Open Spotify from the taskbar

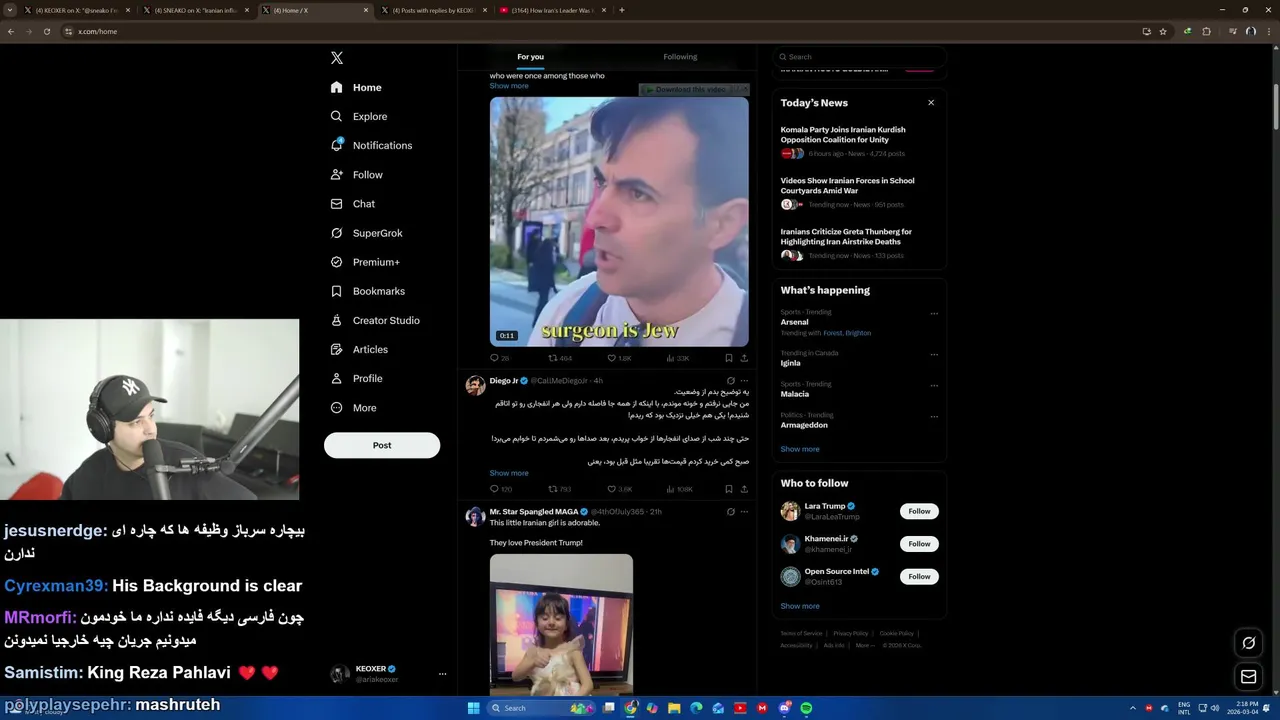click(x=806, y=708)
